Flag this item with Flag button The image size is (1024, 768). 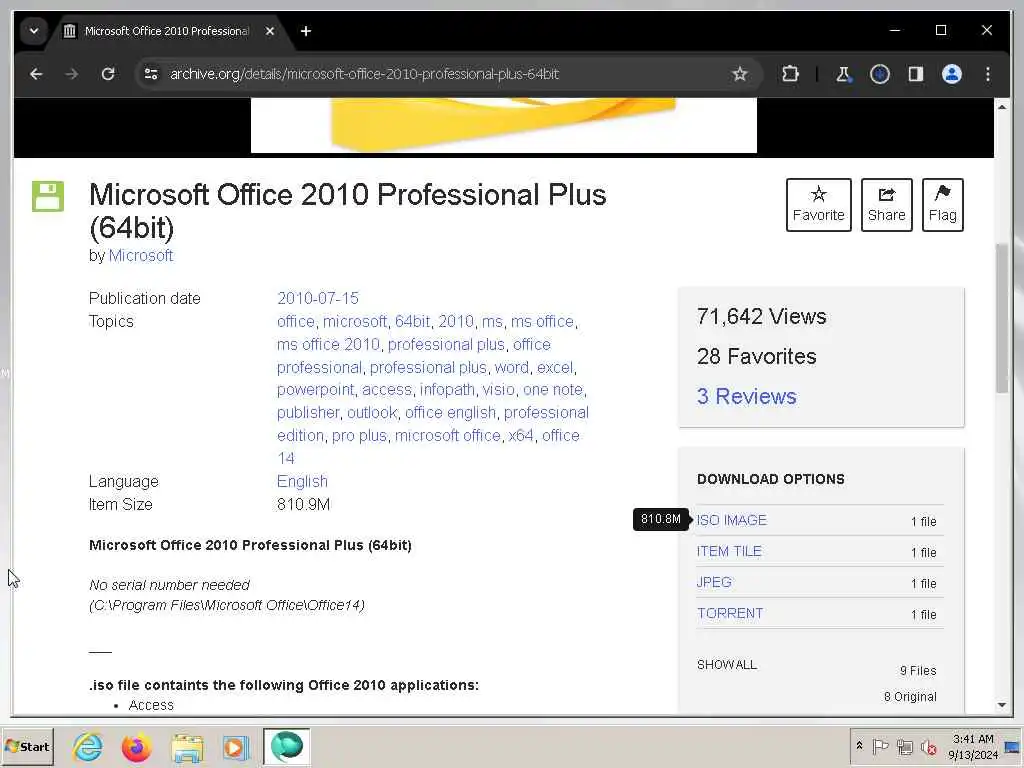click(x=942, y=204)
